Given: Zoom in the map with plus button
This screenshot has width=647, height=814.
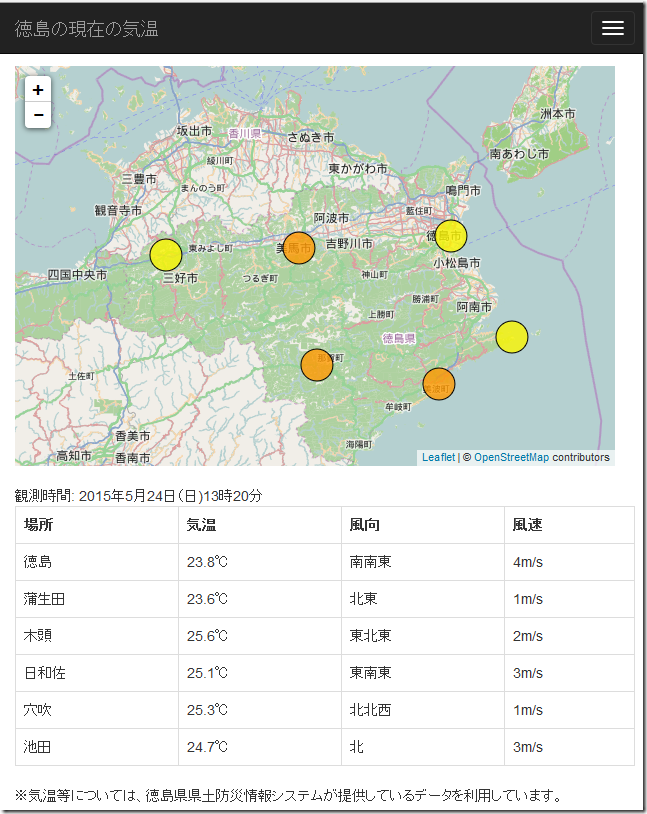Looking at the screenshot, I should (38, 90).
